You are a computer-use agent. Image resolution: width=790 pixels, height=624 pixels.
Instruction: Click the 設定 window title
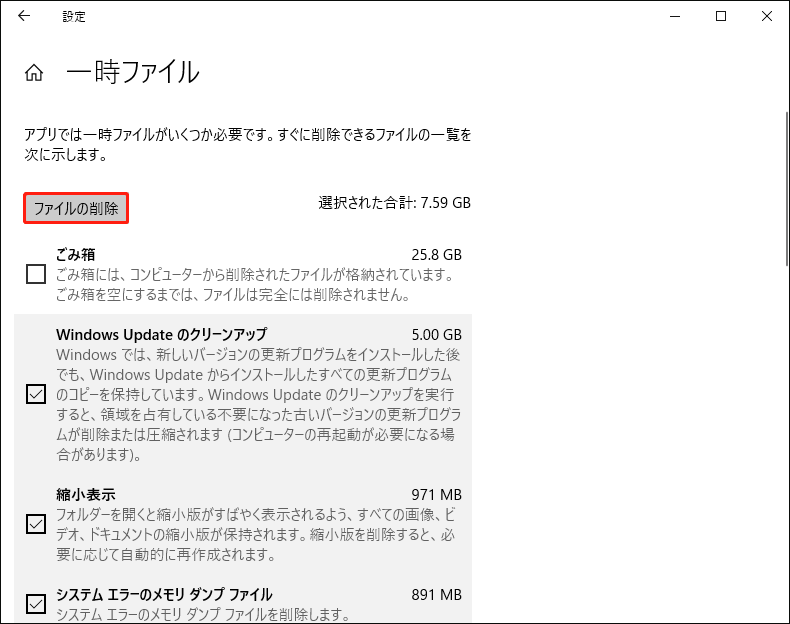[74, 17]
